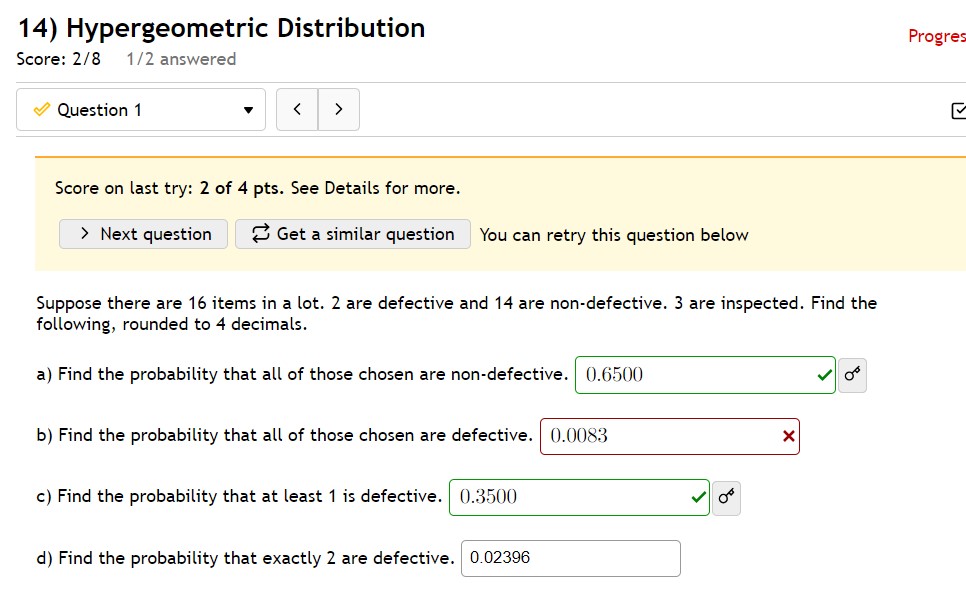Click the red X in part b's answer box
The height and width of the screenshot is (595, 966).
click(787, 436)
